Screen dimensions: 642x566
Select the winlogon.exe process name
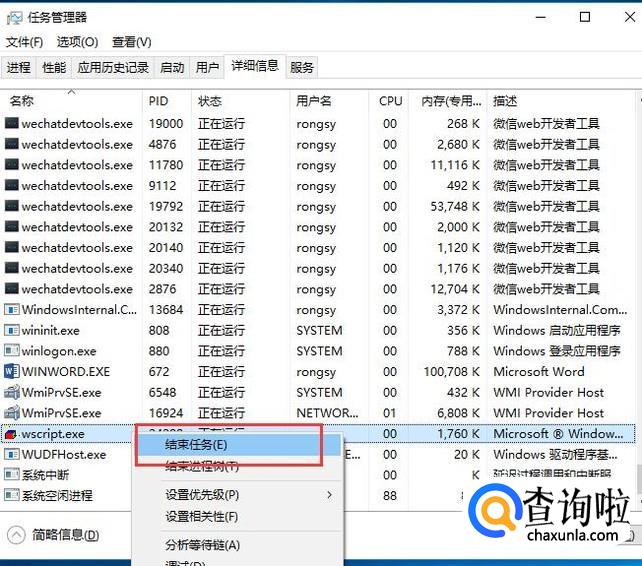(59, 351)
